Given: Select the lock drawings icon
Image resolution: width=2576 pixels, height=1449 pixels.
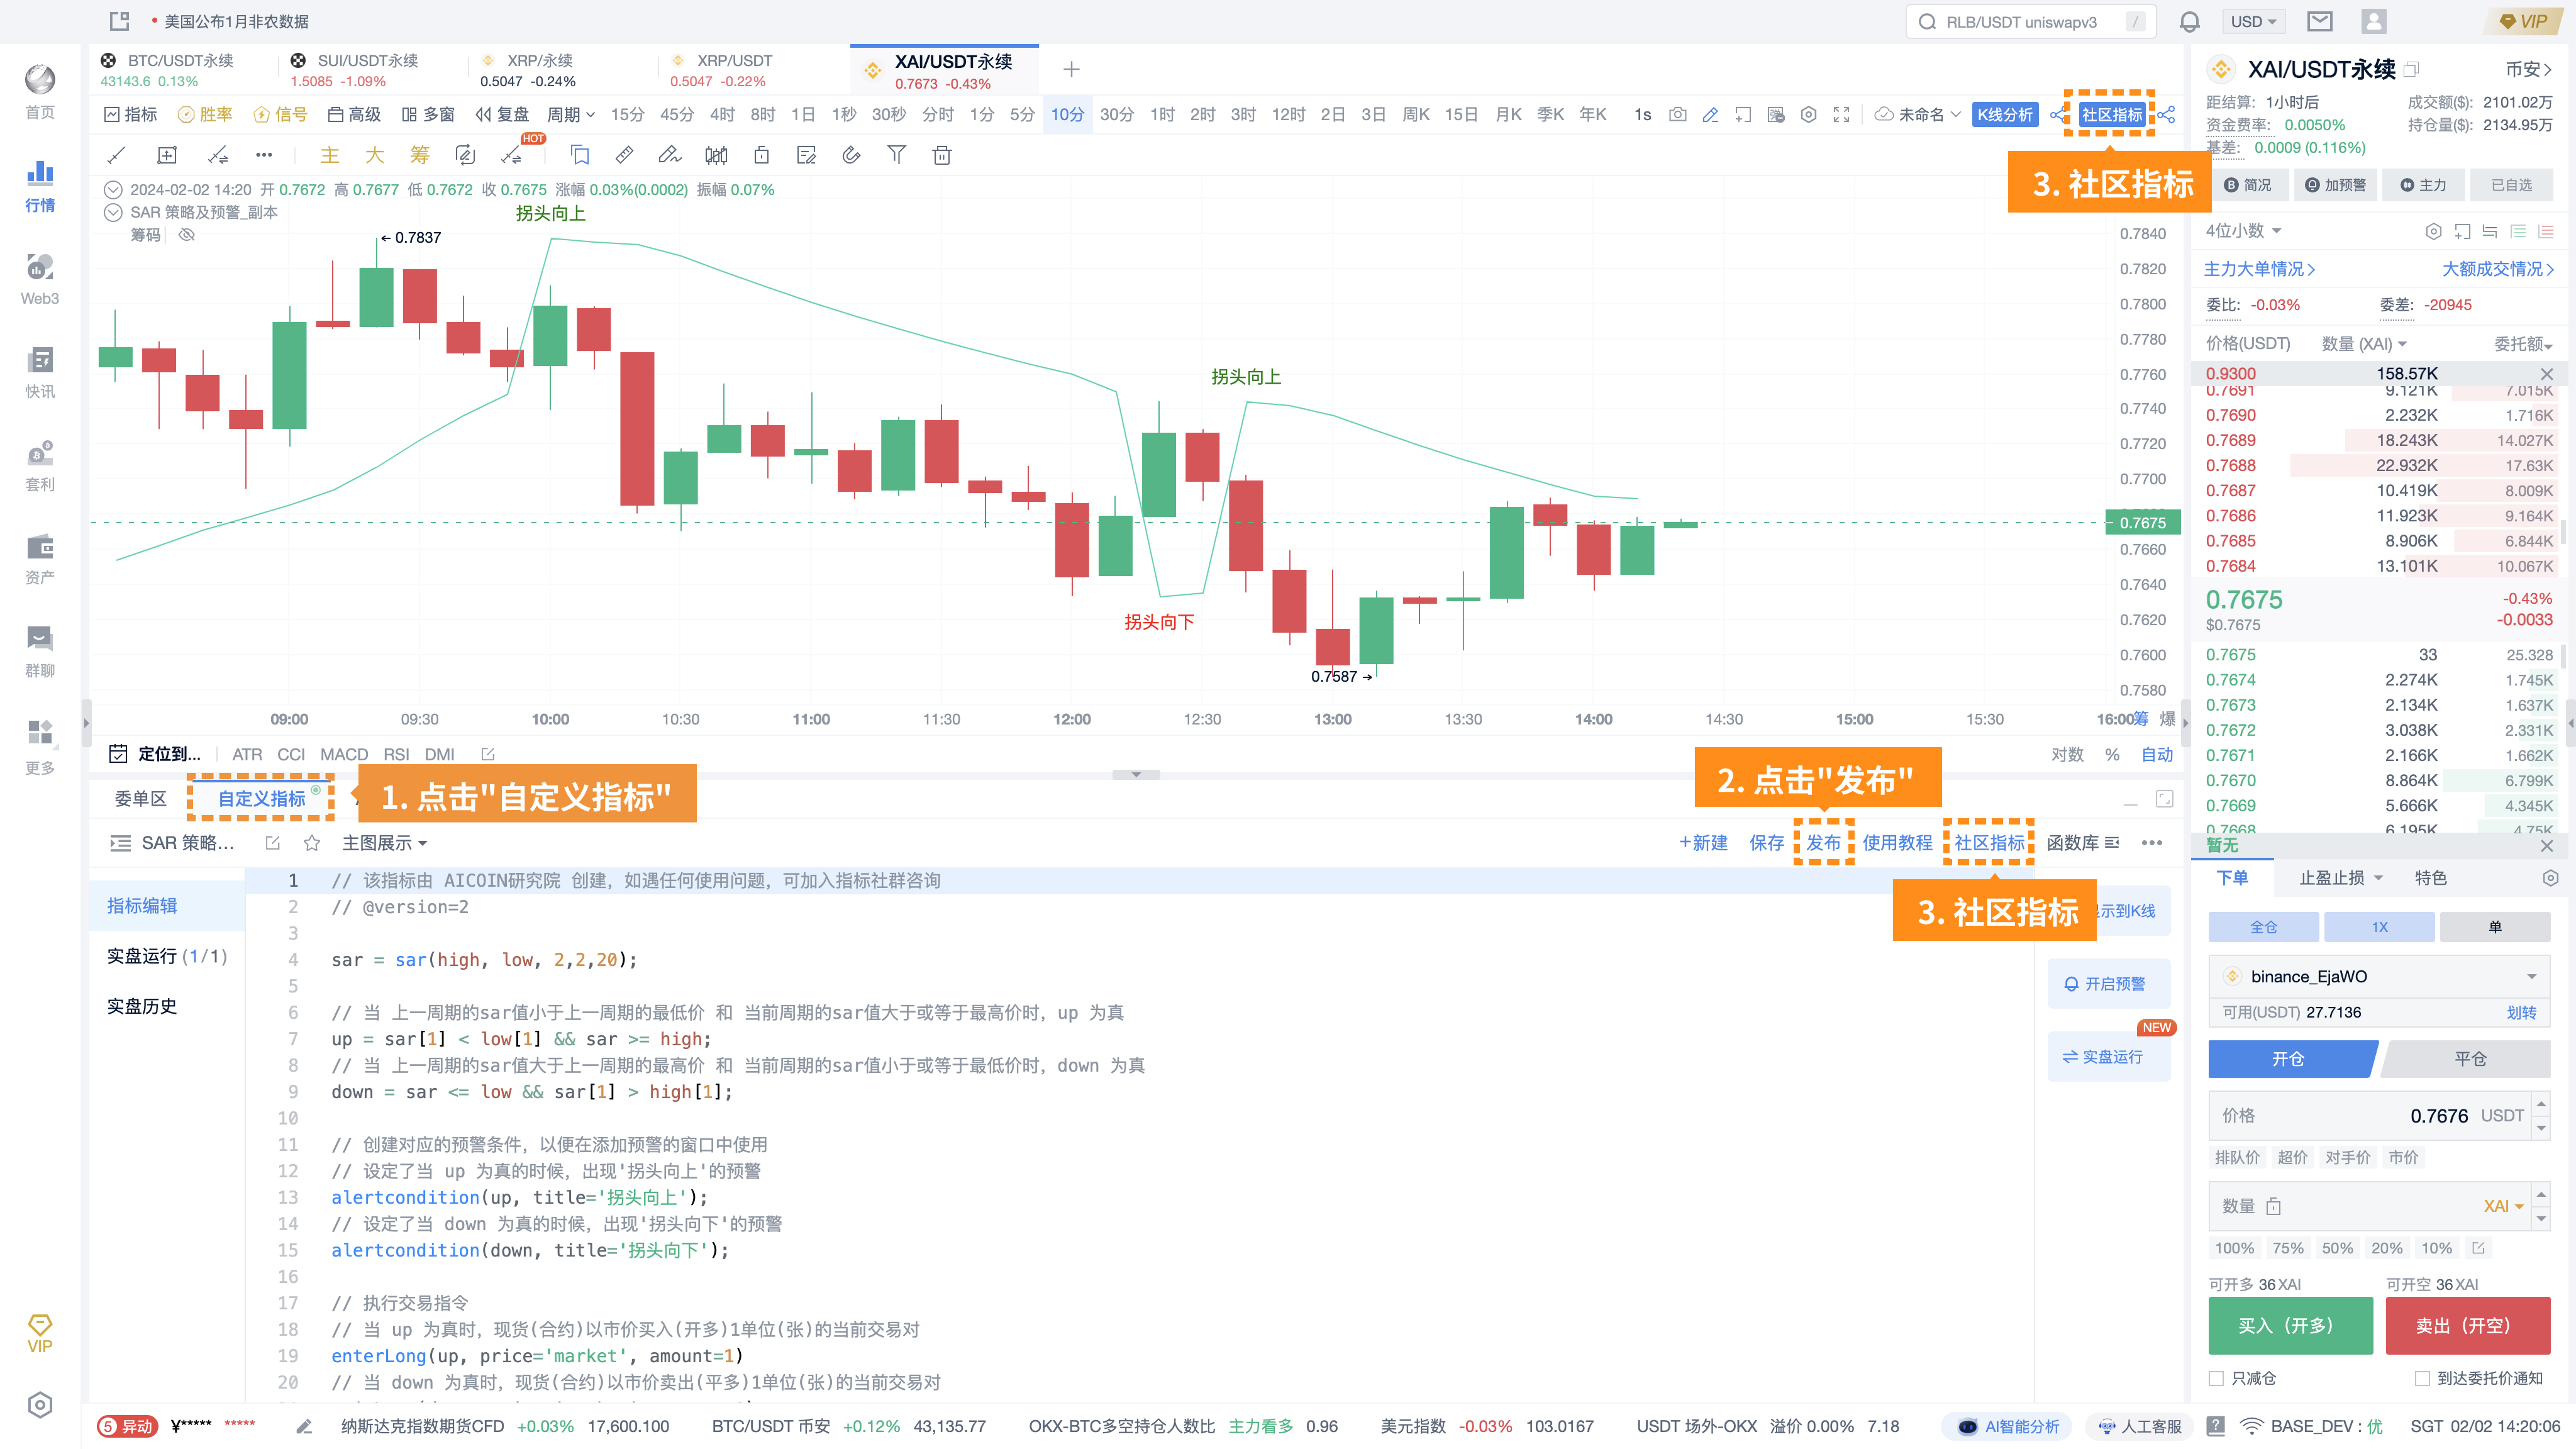Looking at the screenshot, I should coord(761,155).
